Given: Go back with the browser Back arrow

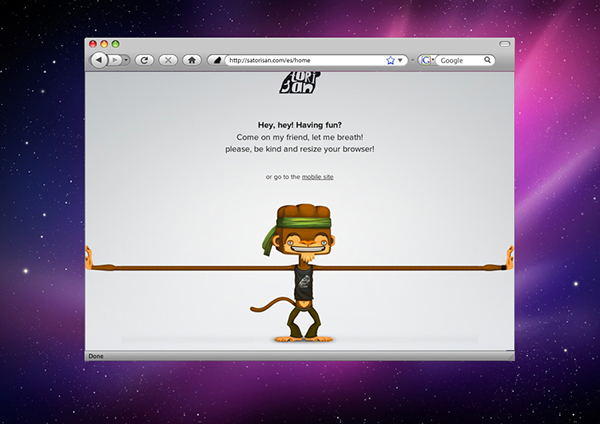Looking at the screenshot, I should point(99,60).
